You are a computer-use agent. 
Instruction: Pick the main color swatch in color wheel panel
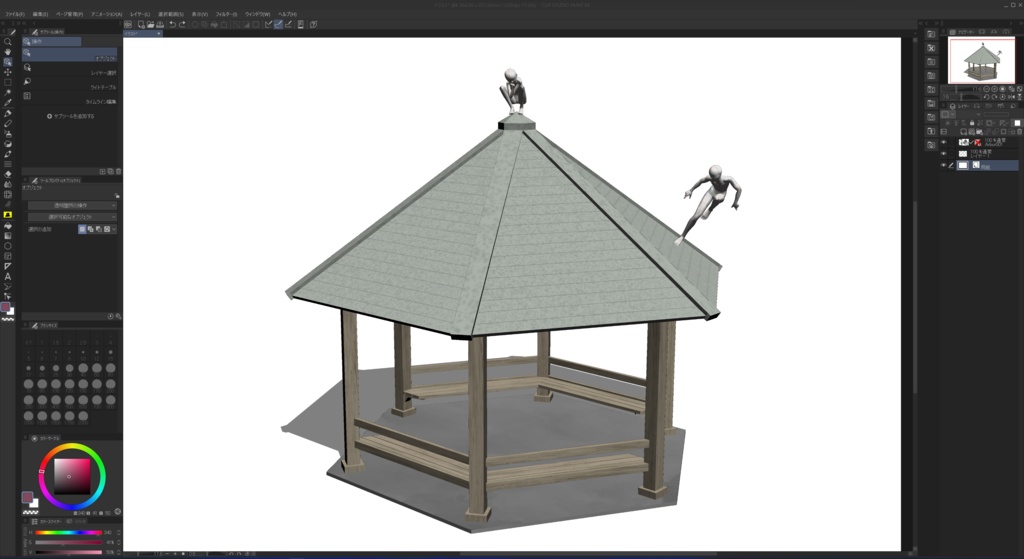pos(27,498)
